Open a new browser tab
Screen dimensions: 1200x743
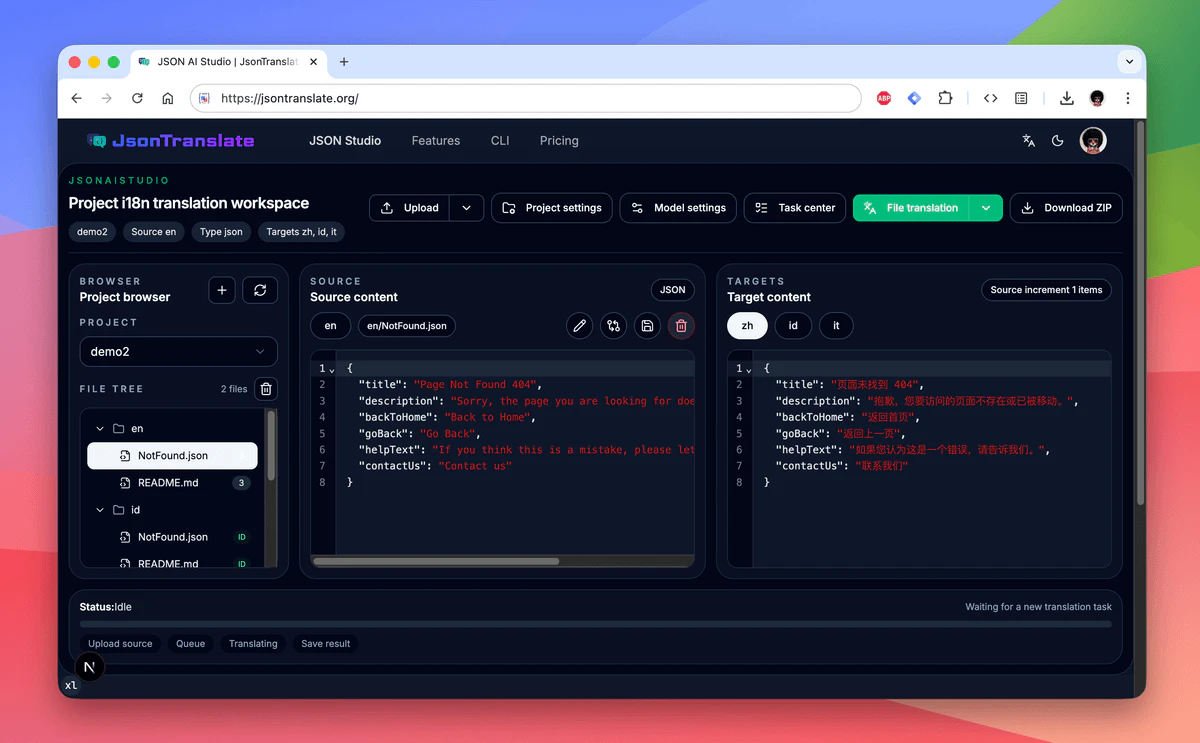tap(344, 61)
